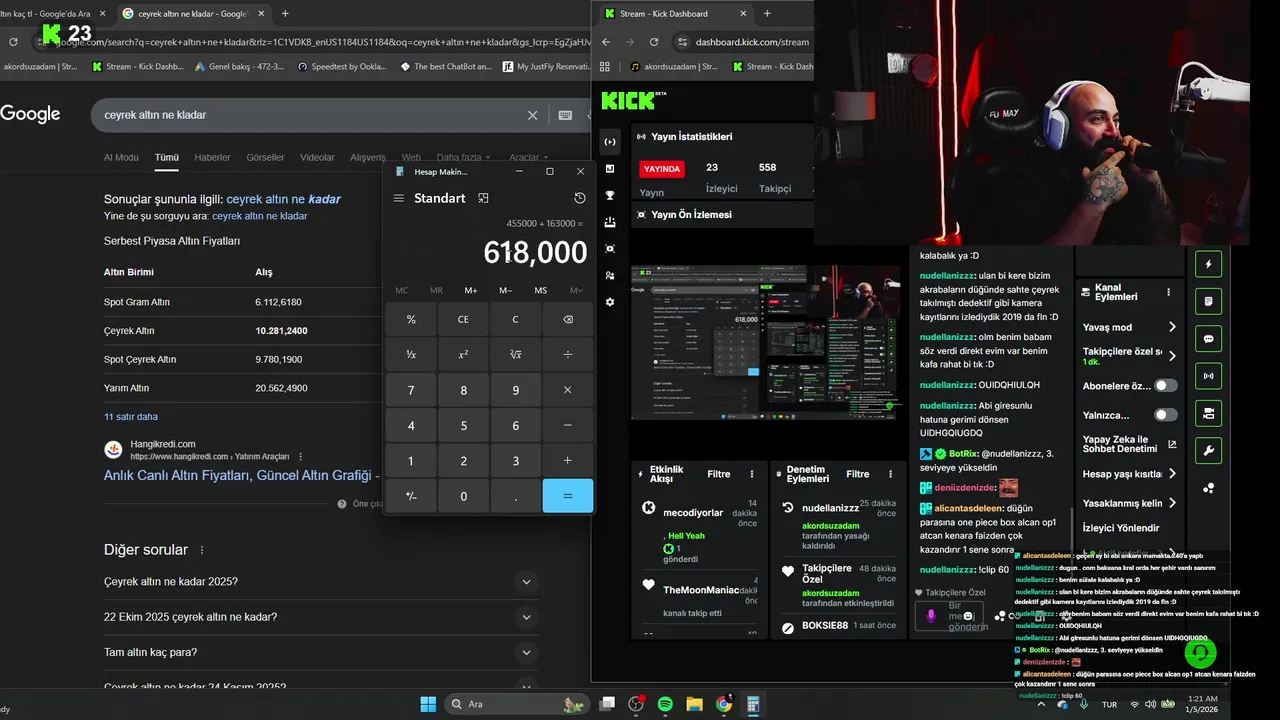Toggle the Yalnızca... chat mode switch
Image resolution: width=1280 pixels, height=720 pixels.
click(1166, 415)
